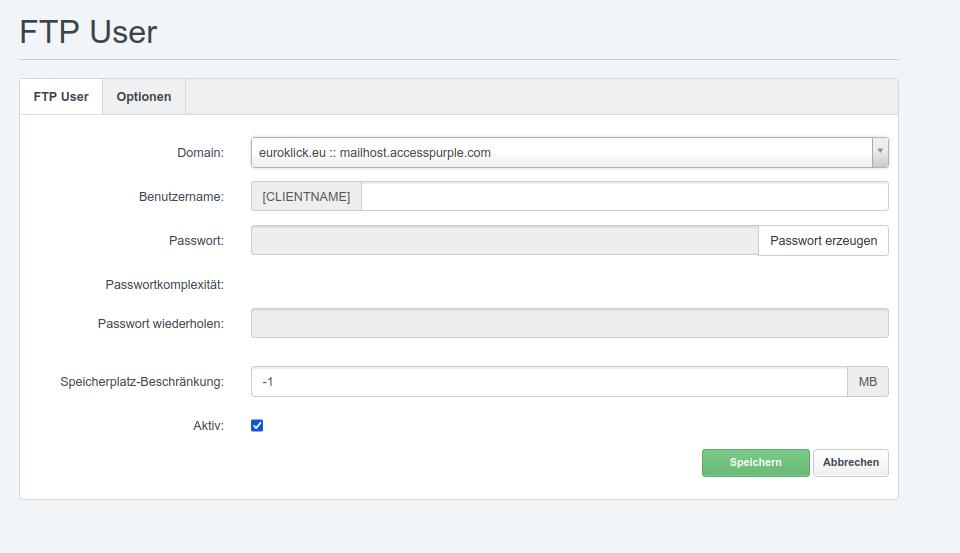
Task: Click the Domain: field label
Action: [200, 152]
